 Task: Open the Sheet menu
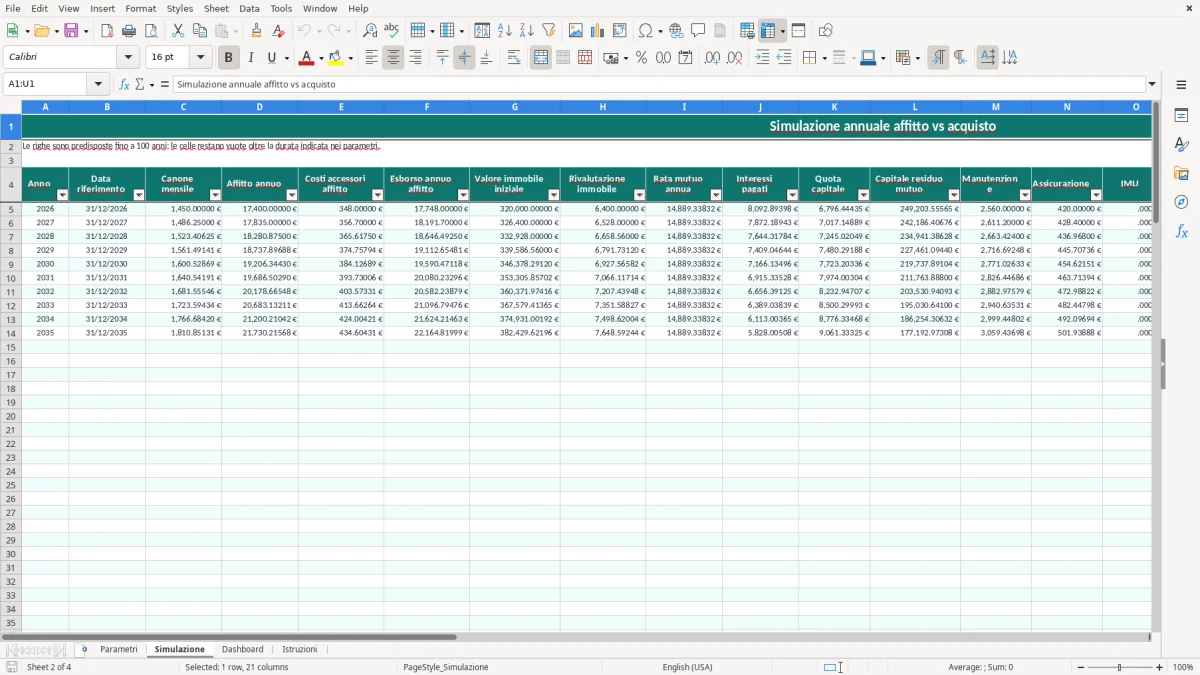216,8
